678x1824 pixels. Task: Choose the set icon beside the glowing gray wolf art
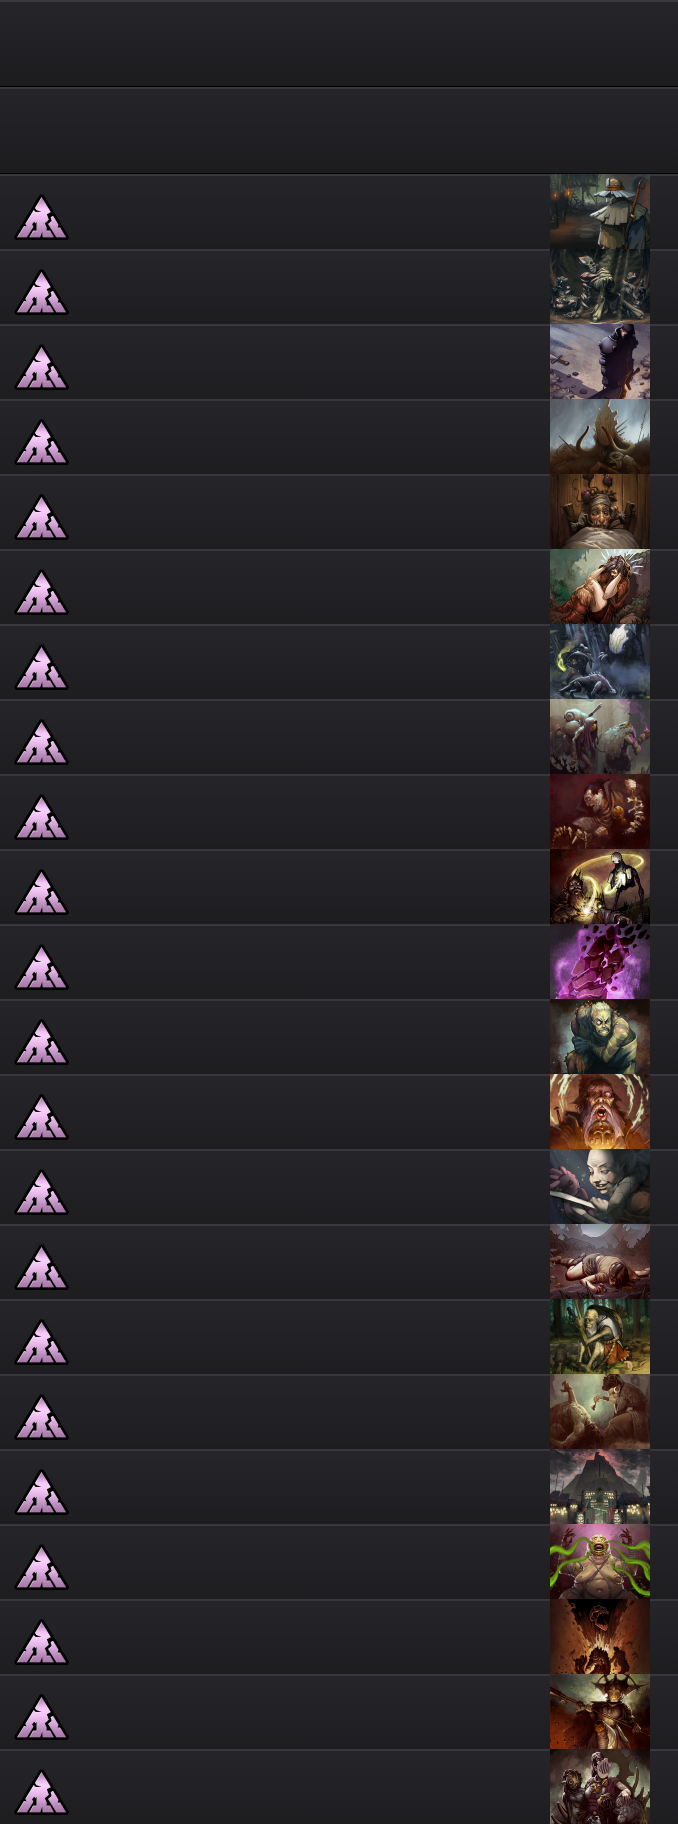pyautogui.click(x=41, y=667)
